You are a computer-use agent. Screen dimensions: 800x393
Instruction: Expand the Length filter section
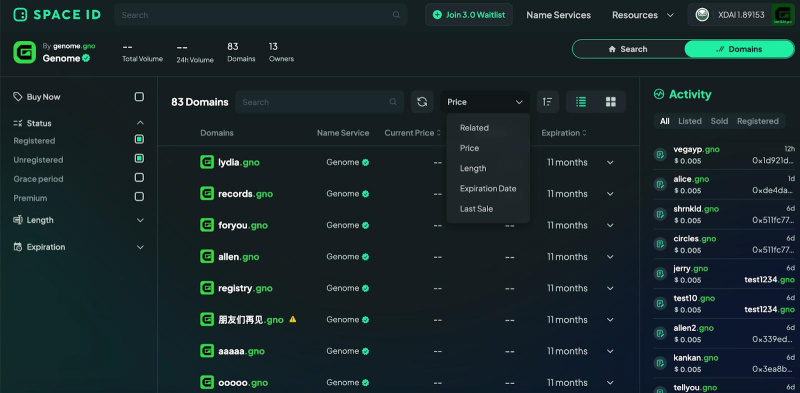coord(79,220)
